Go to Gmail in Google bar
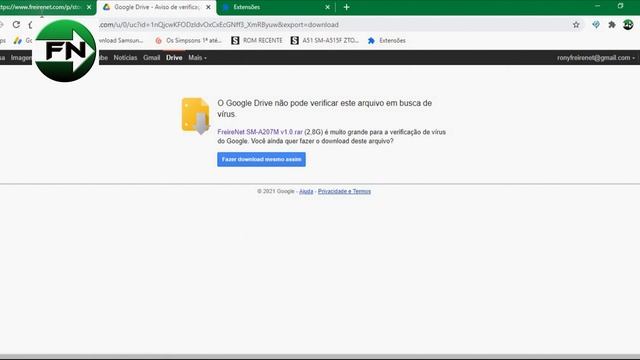This screenshot has height=360, width=640. click(151, 58)
